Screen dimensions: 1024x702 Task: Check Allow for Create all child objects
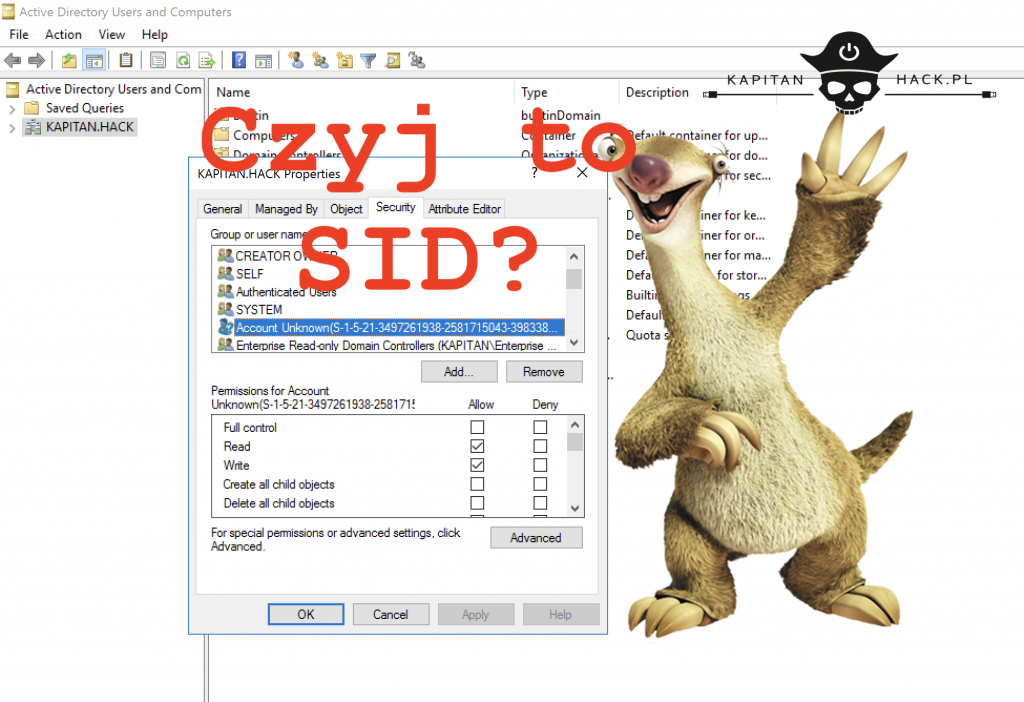click(477, 484)
